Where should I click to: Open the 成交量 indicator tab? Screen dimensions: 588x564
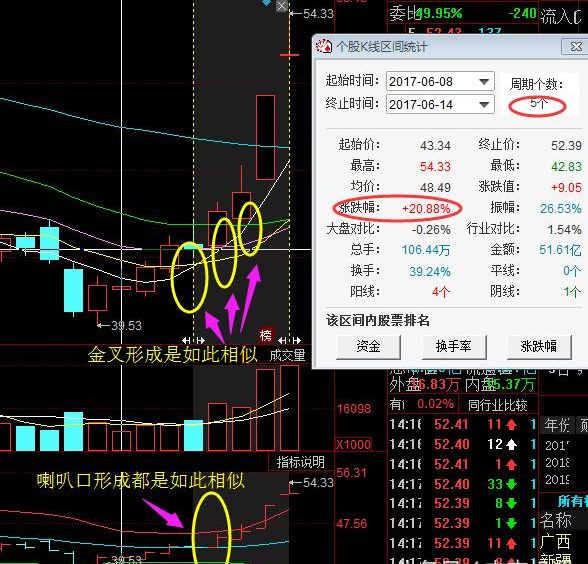pos(287,355)
